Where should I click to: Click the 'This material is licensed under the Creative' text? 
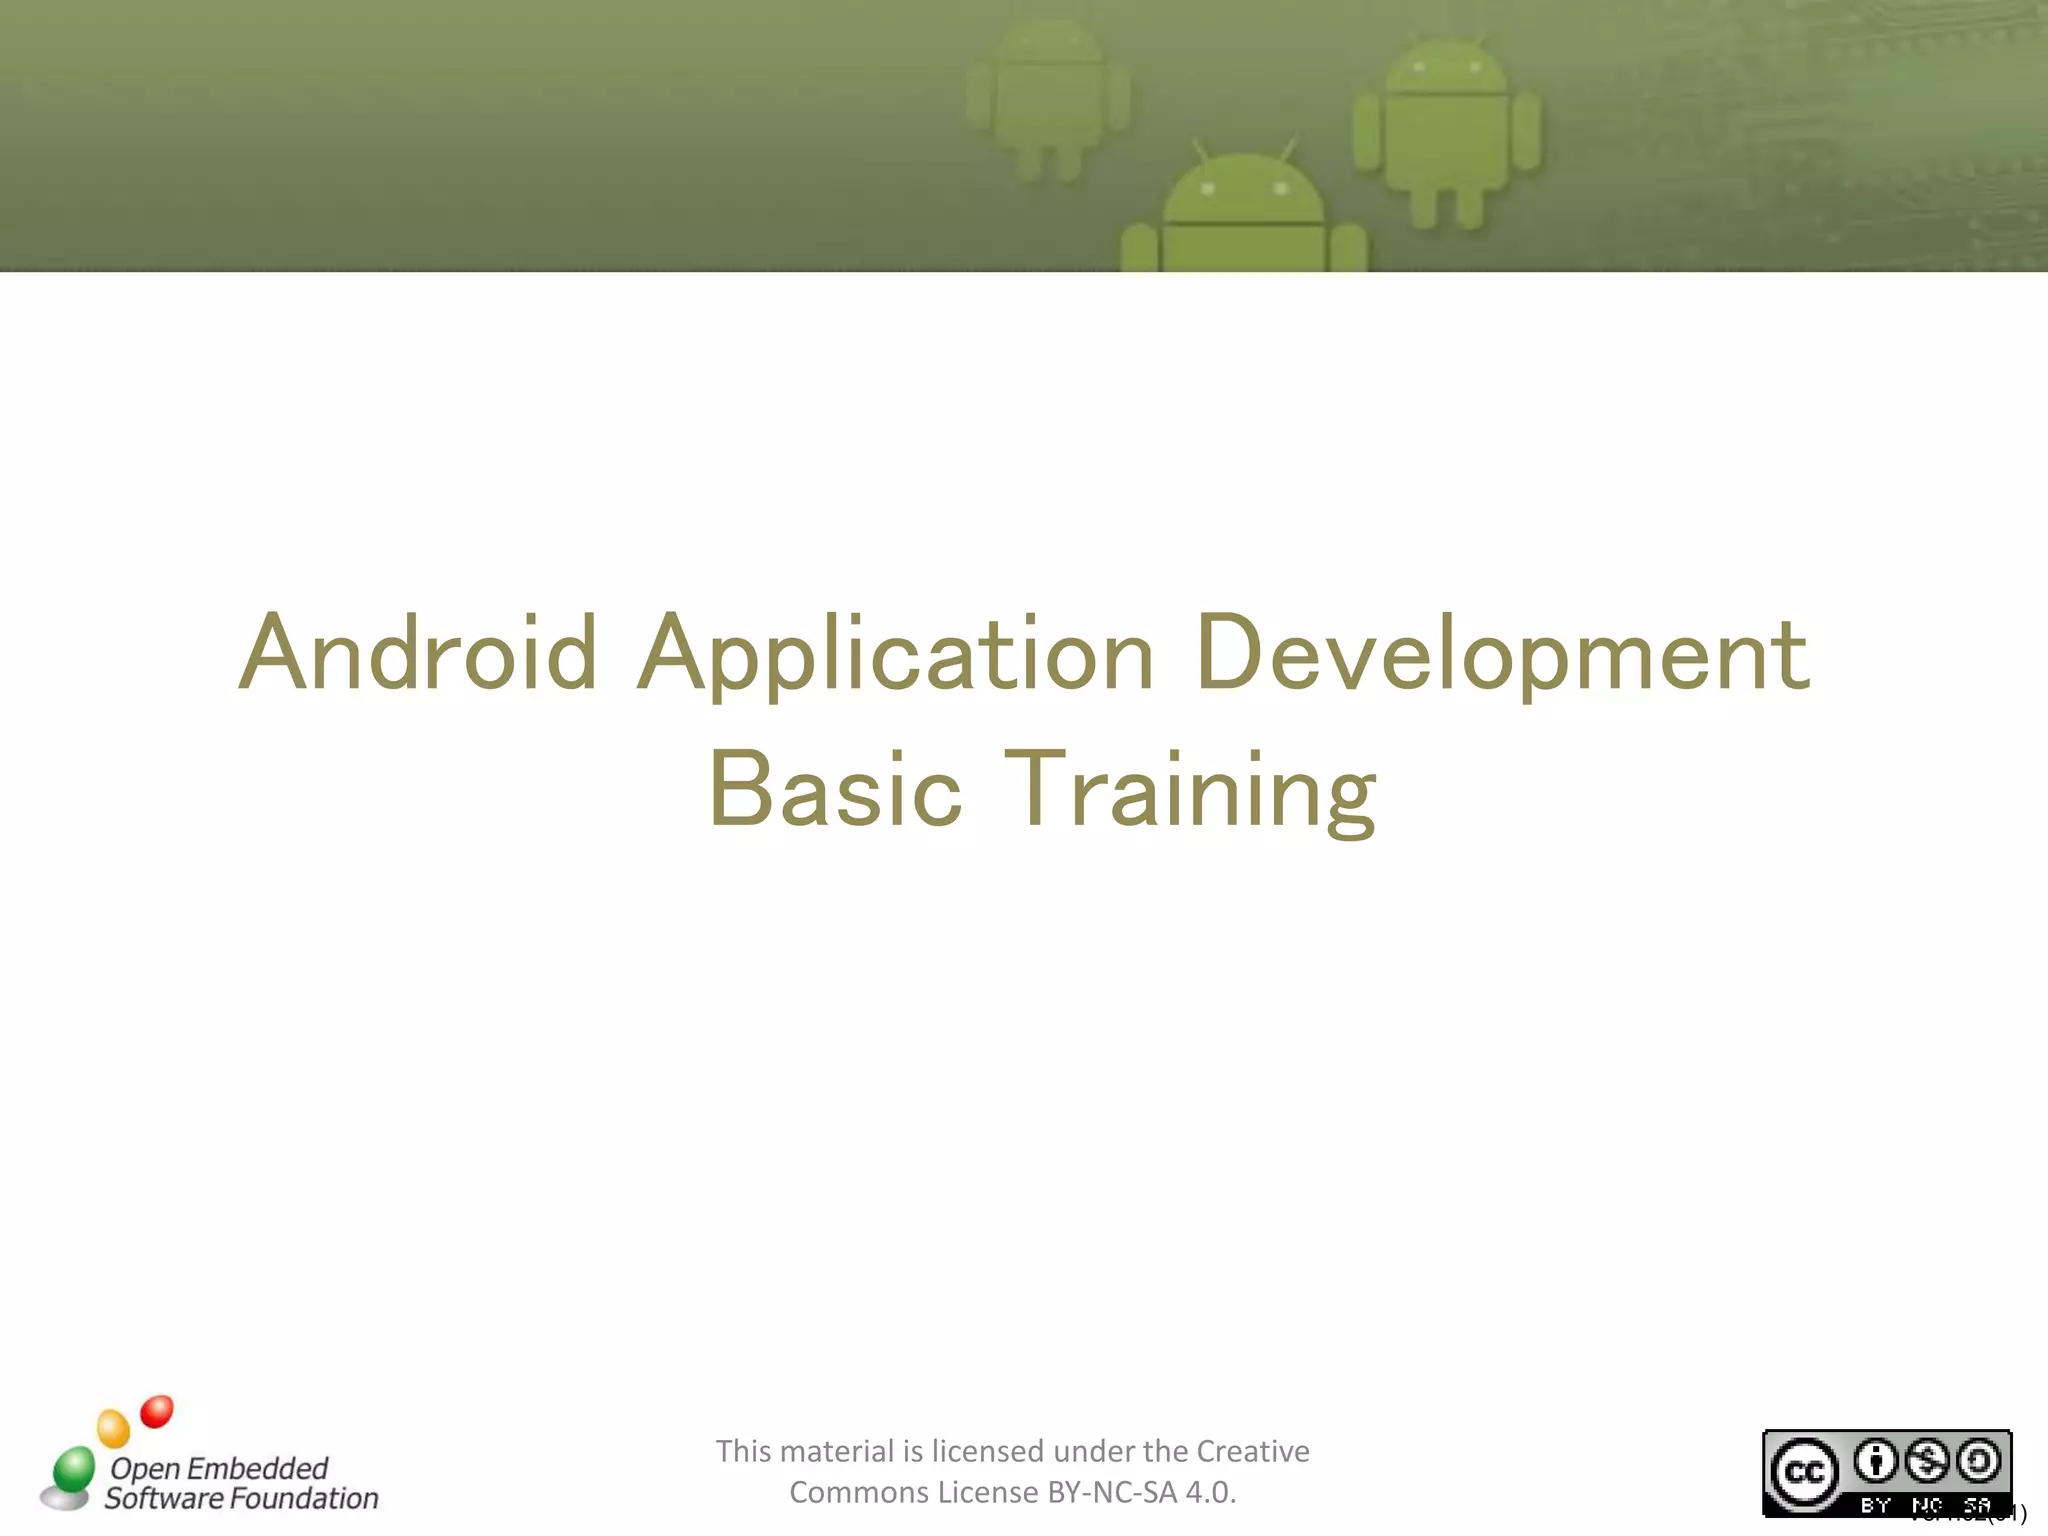[1012, 1451]
